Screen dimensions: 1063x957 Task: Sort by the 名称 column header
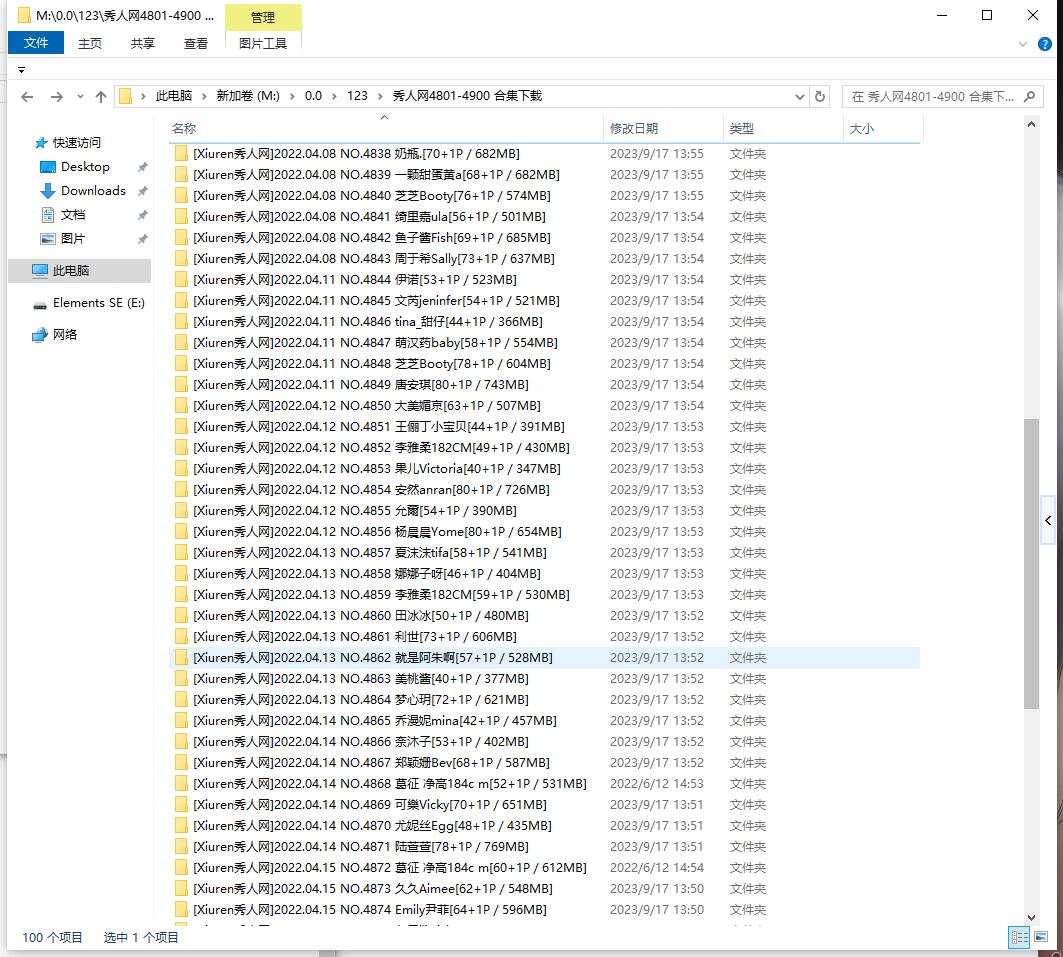pos(385,128)
